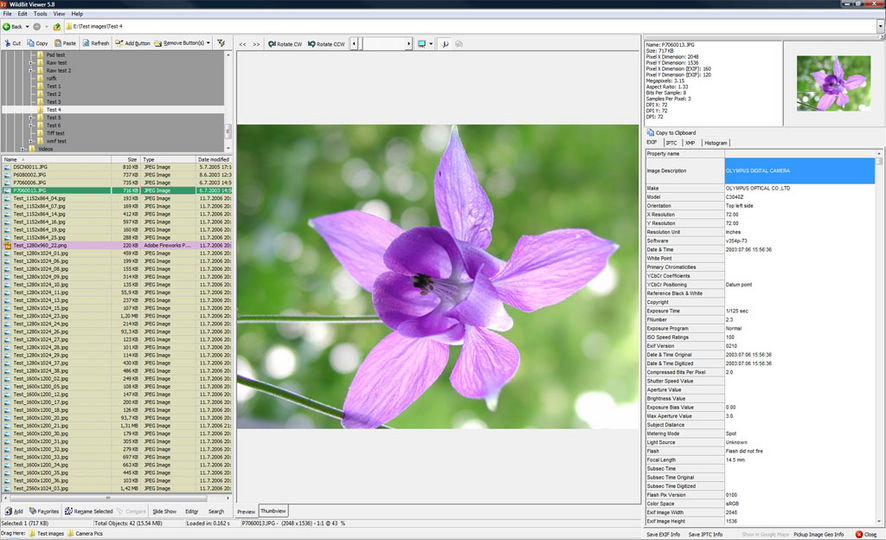Expand the wmf test folder
This screenshot has width=886, height=540.
pos(31,141)
